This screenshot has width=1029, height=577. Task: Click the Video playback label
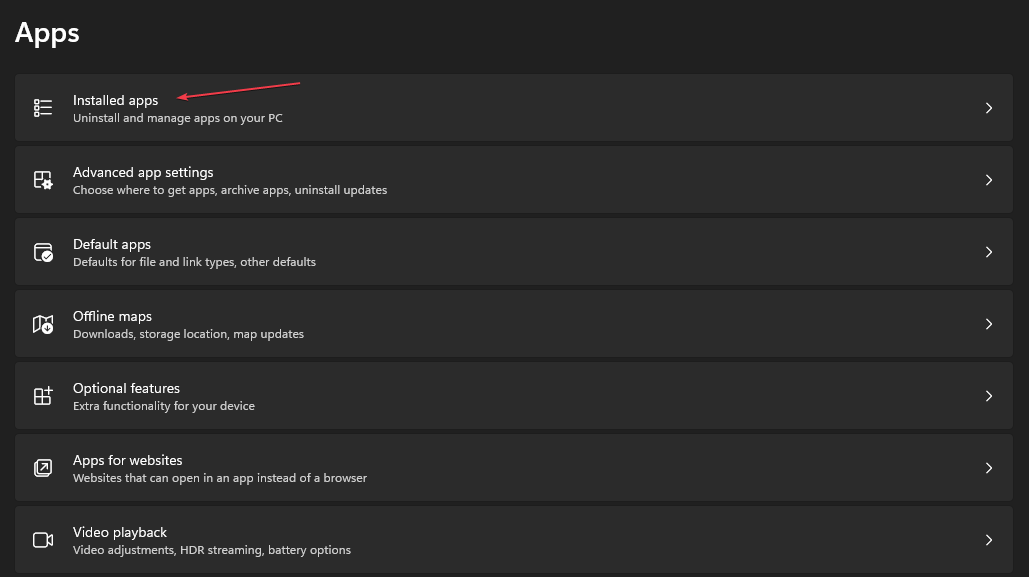[x=120, y=532]
